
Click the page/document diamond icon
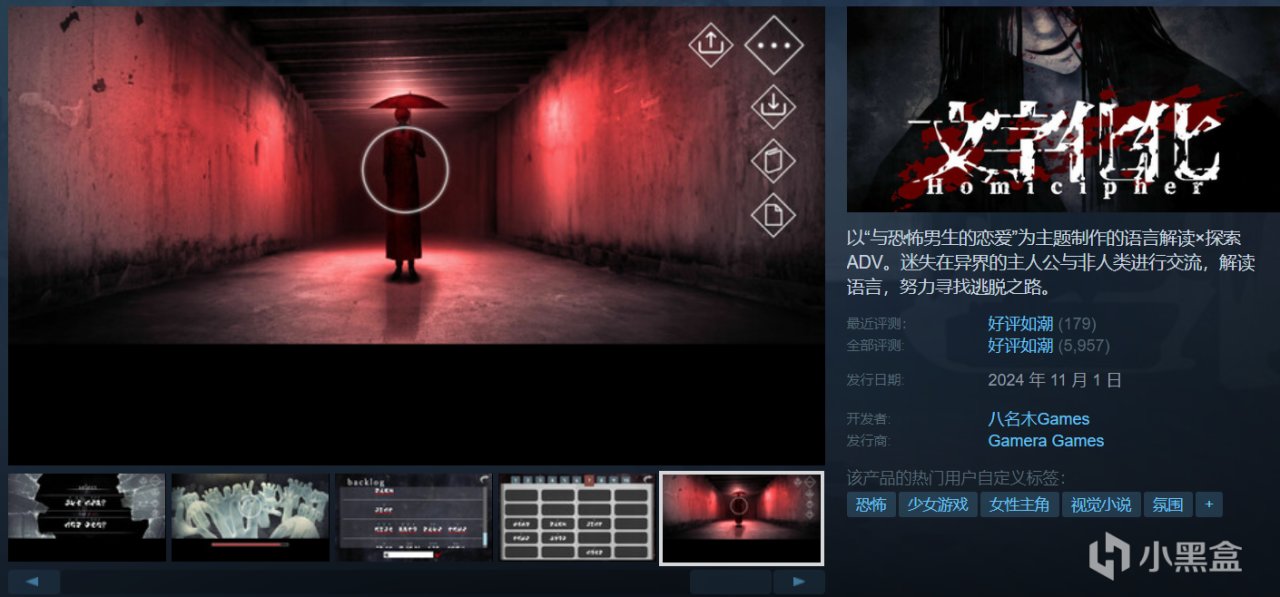point(772,215)
